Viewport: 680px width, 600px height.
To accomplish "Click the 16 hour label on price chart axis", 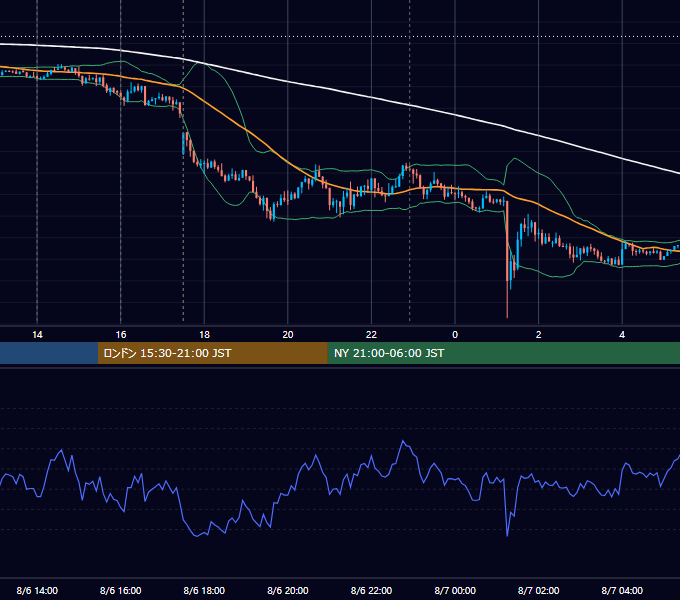I will (121, 335).
